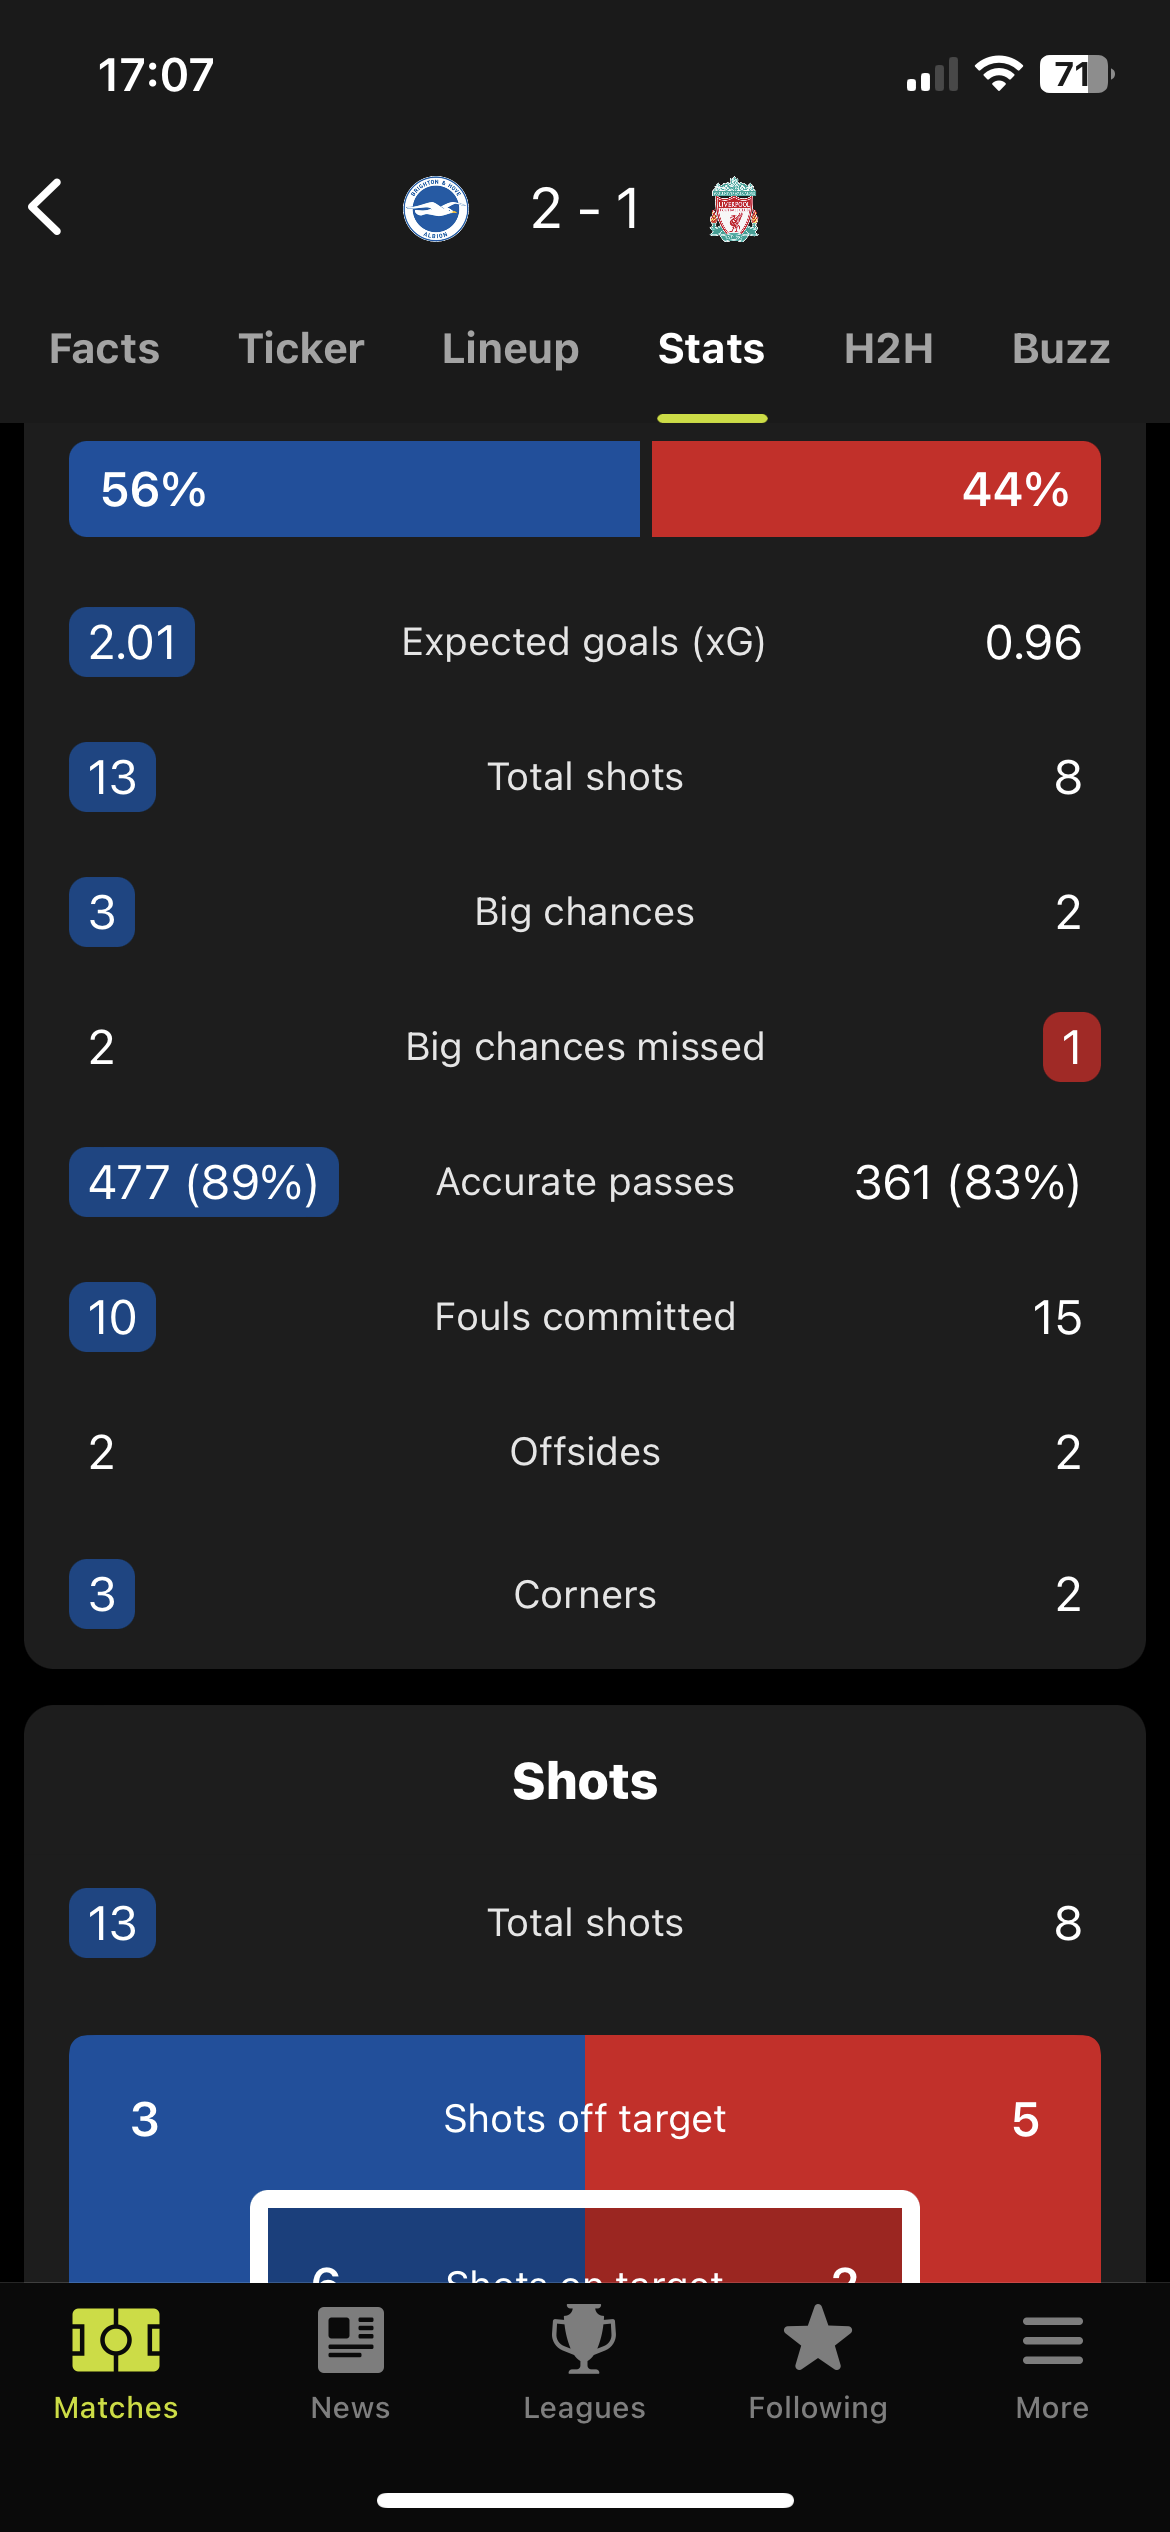The height and width of the screenshot is (2532, 1170).
Task: Tap the battery status indicator
Action: point(1077,74)
